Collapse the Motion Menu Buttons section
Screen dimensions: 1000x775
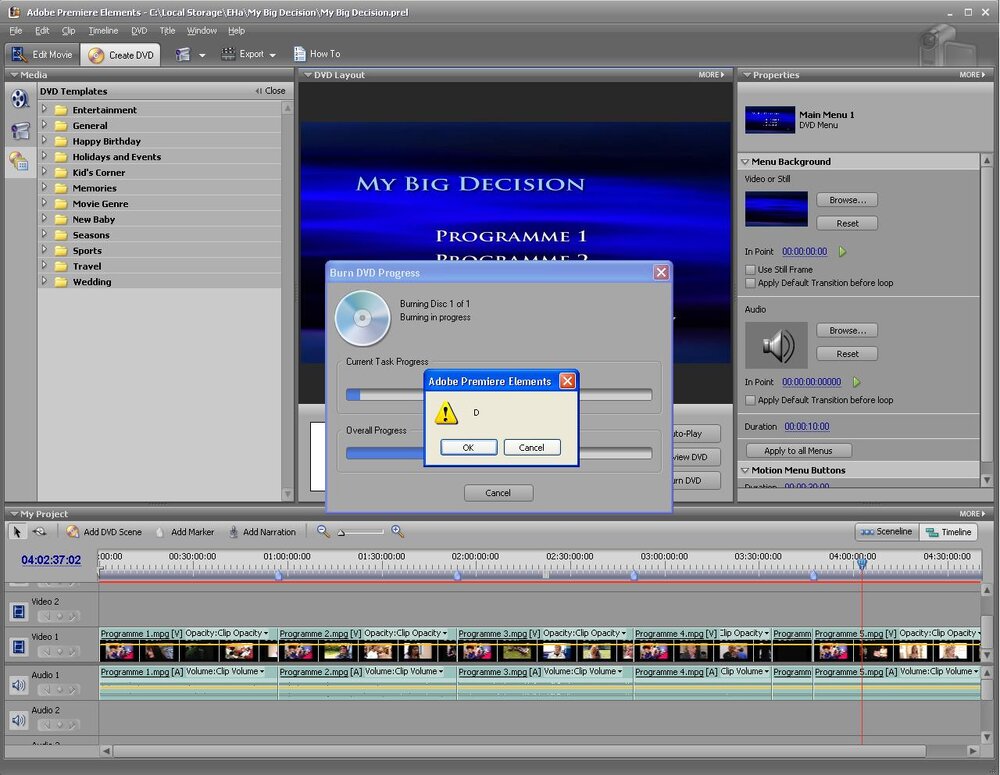[x=745, y=470]
